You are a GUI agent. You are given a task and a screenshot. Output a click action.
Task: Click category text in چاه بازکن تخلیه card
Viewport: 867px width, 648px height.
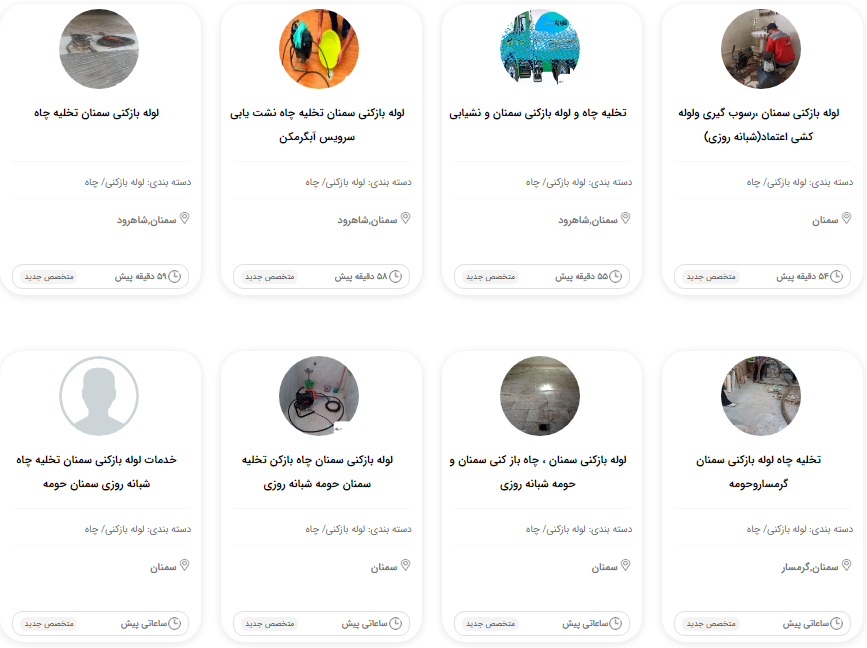[358, 529]
